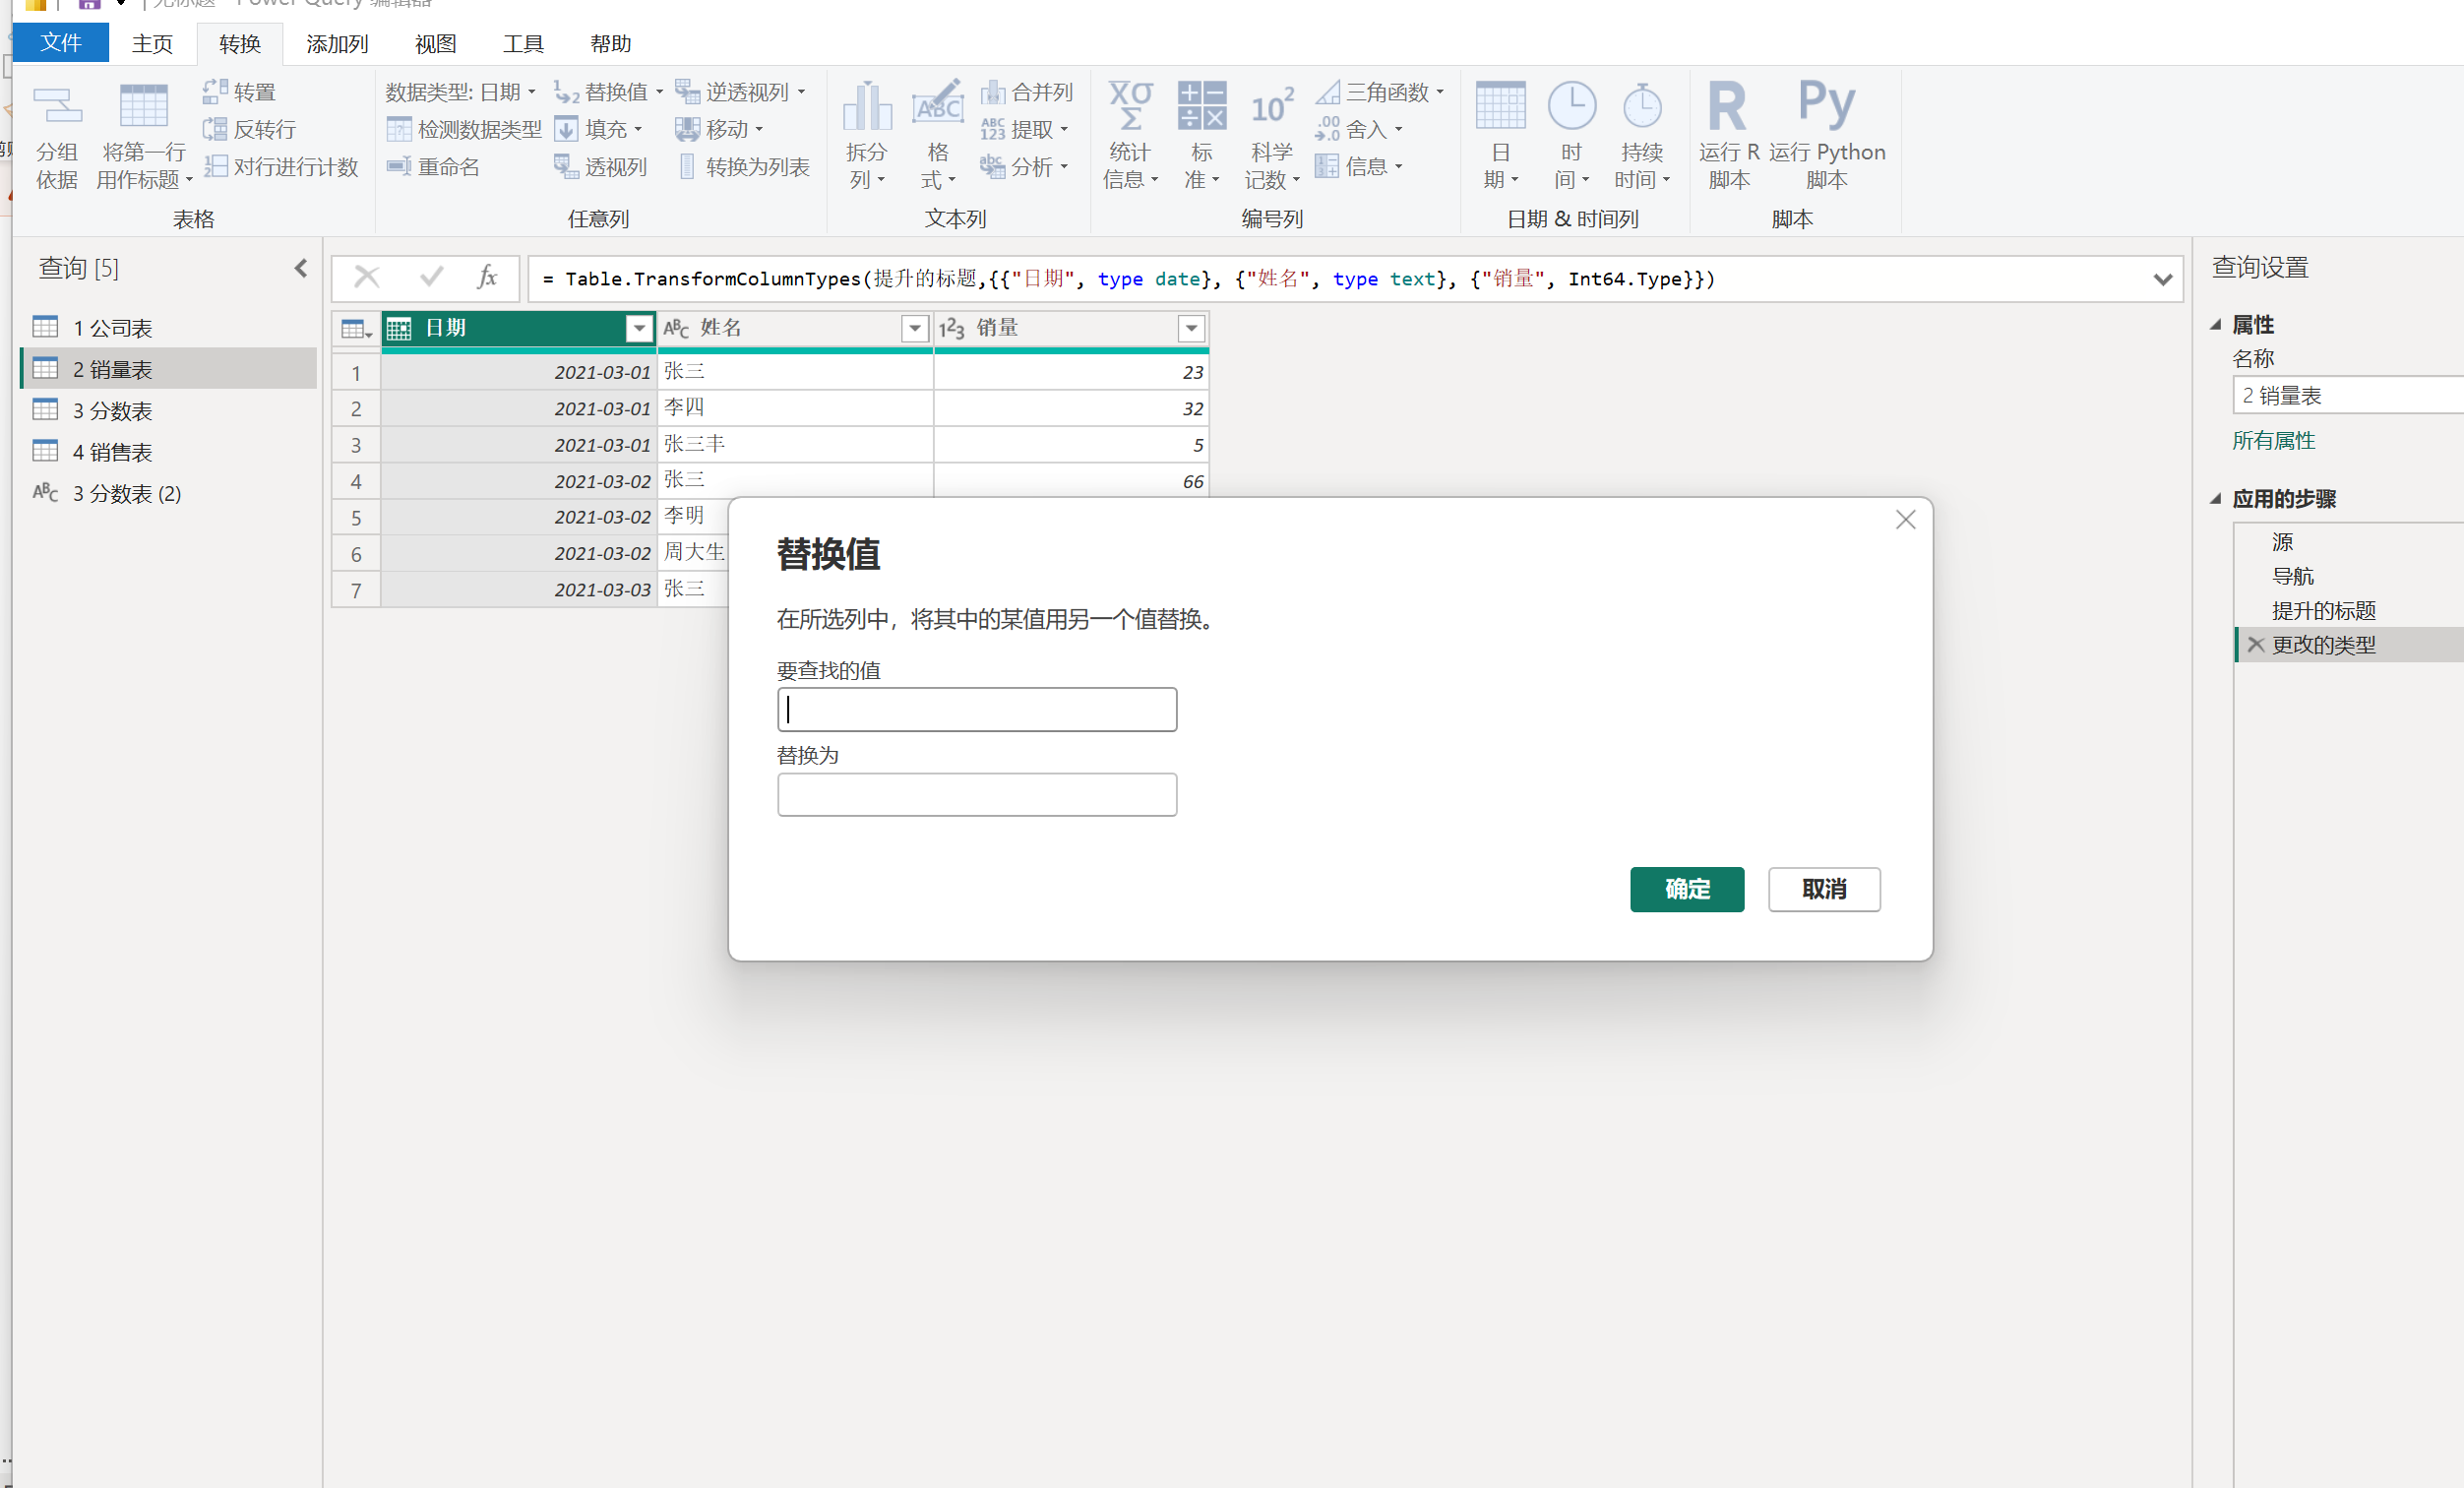Expand the formula bar chevron
The height and width of the screenshot is (1488, 2464).
(2162, 279)
